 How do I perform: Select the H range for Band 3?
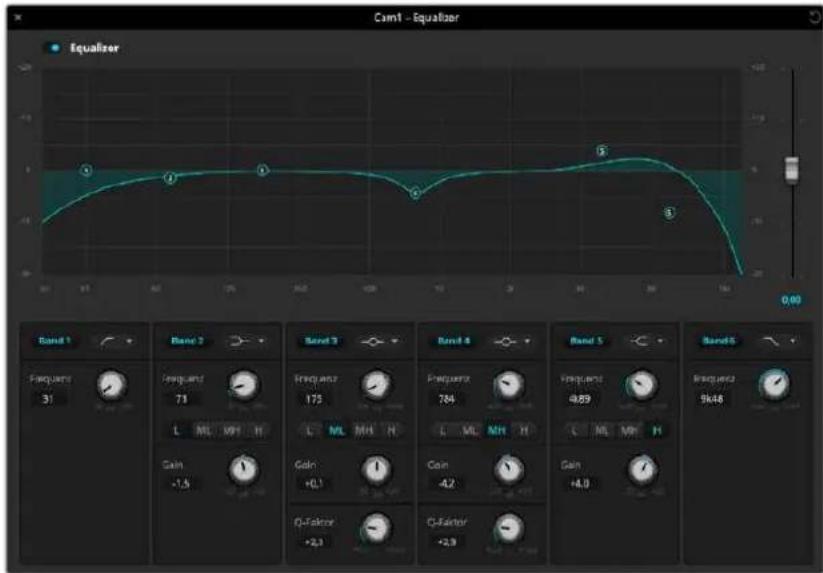(391, 431)
